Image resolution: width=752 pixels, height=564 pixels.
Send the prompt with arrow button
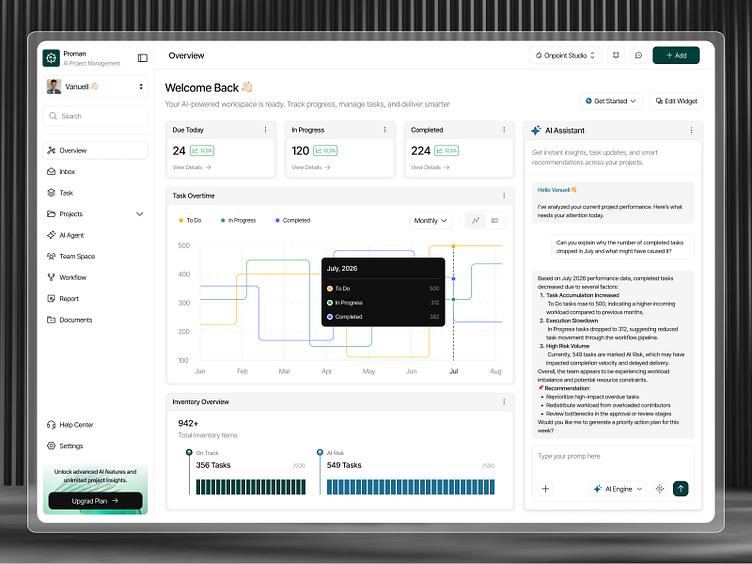point(681,489)
